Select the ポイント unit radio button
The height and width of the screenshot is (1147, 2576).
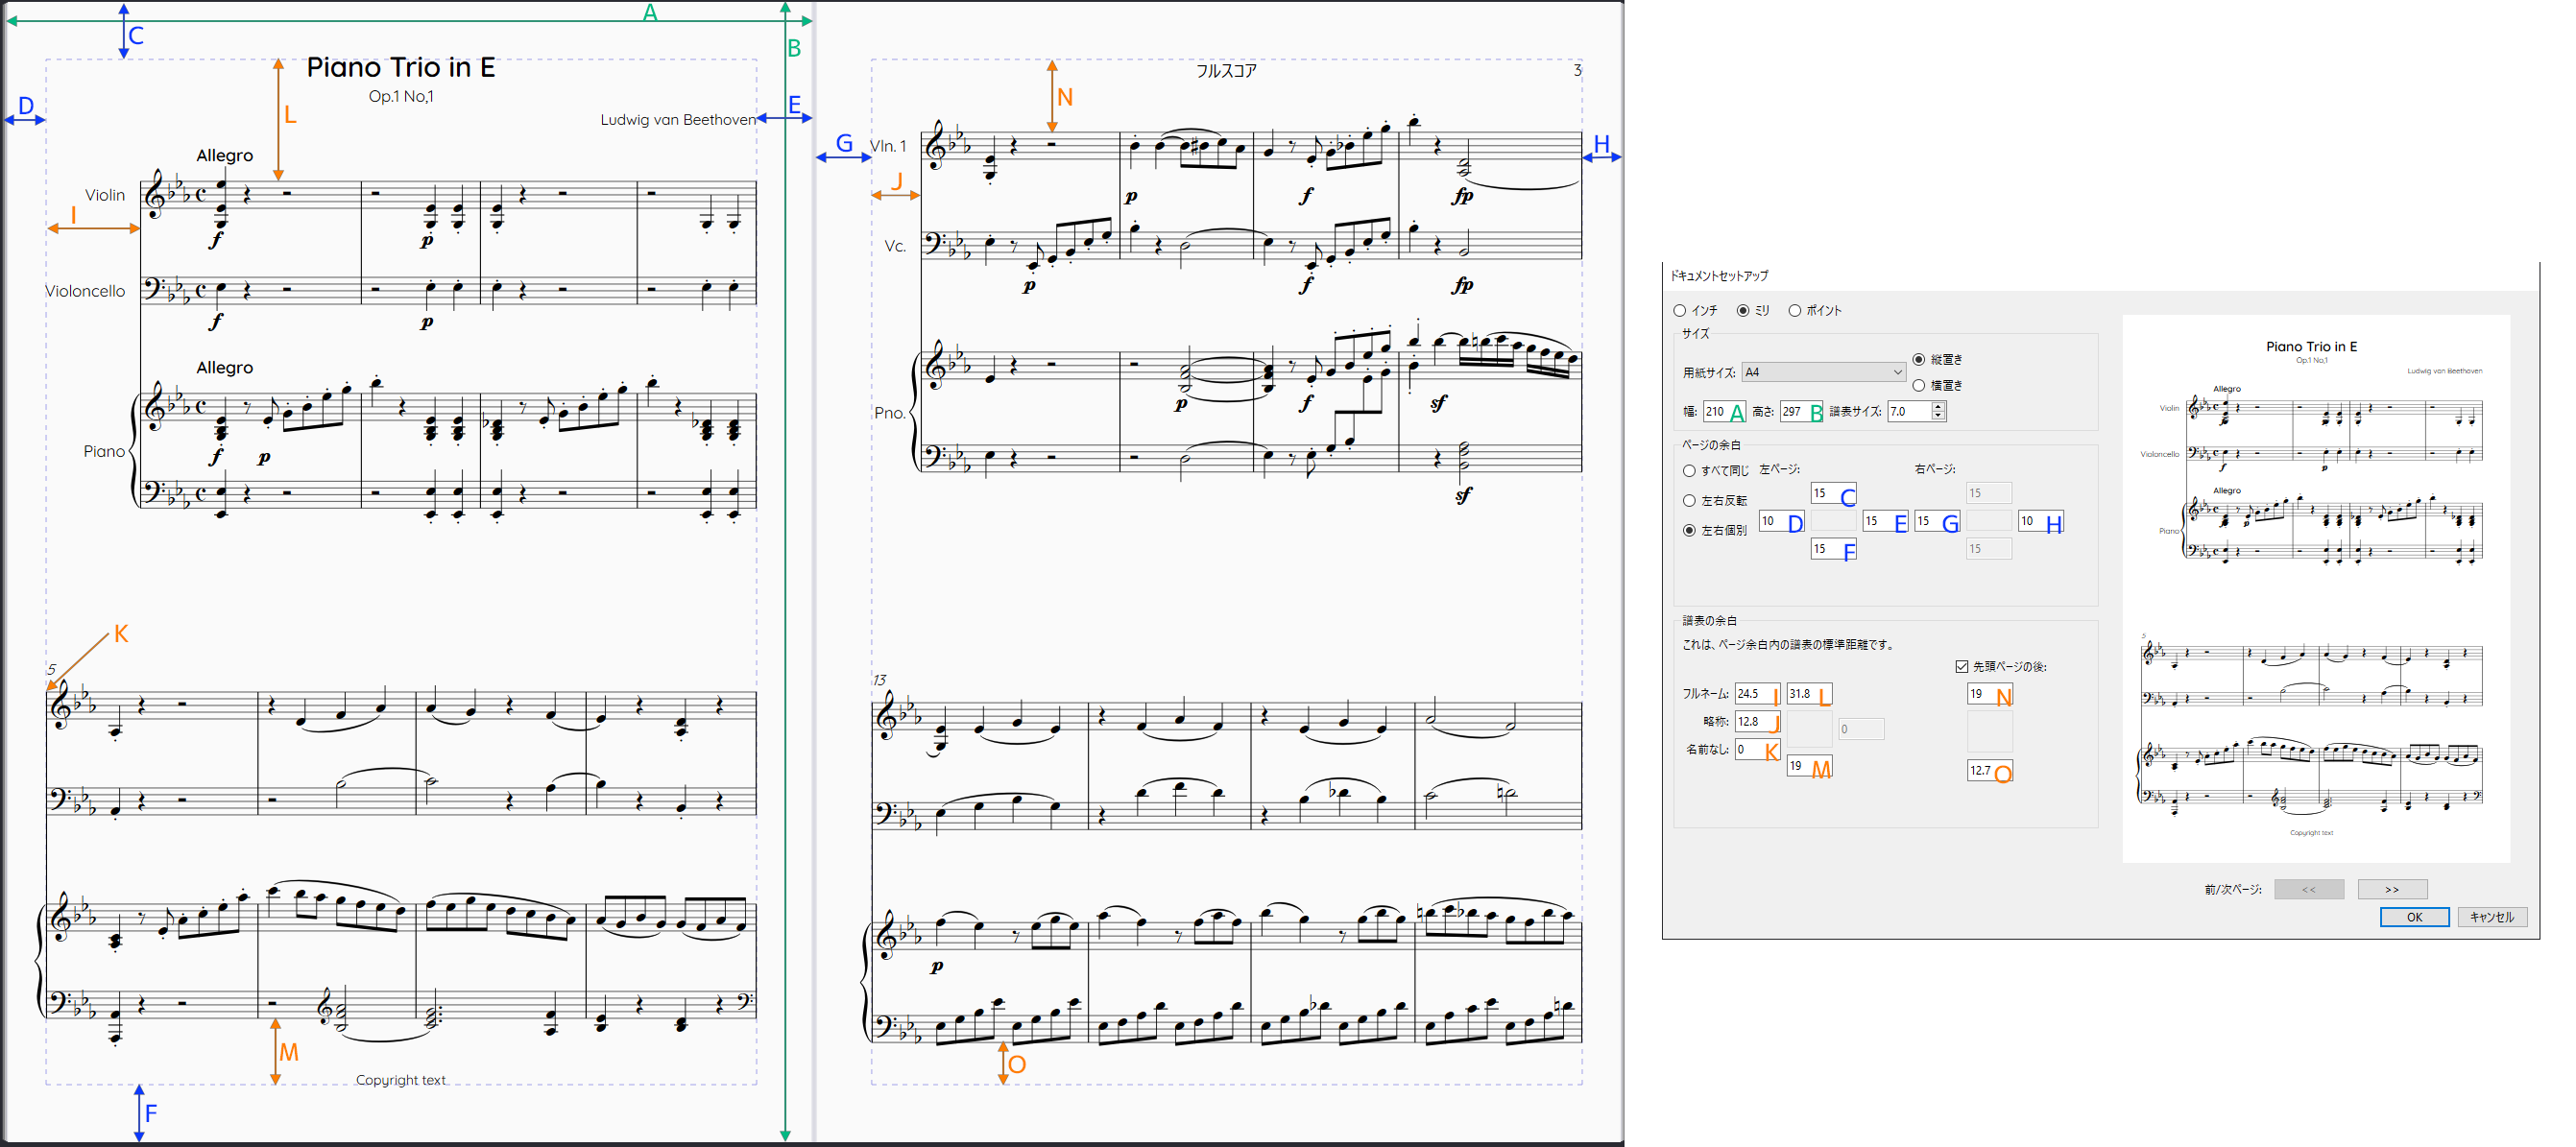coord(1795,311)
